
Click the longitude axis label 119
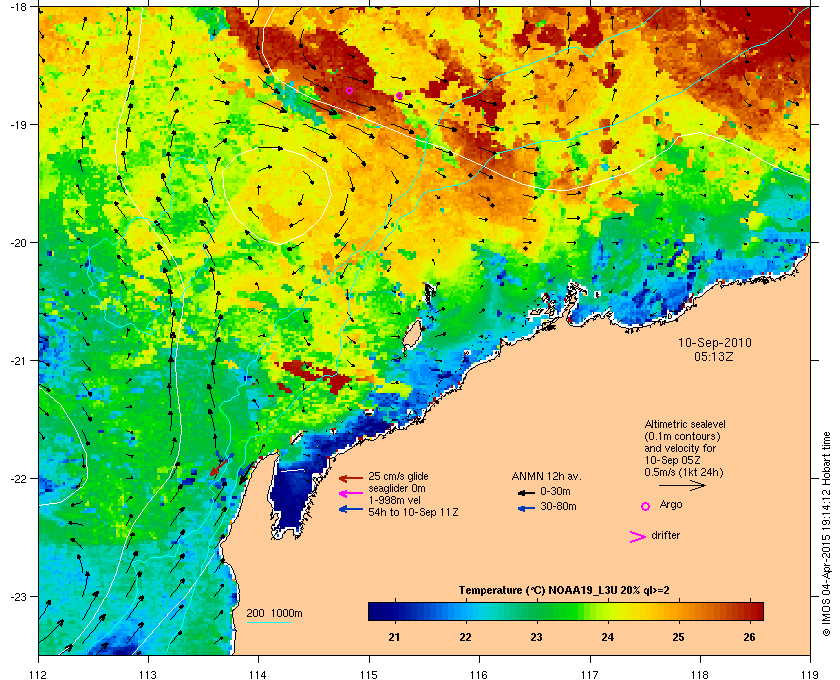(810, 674)
